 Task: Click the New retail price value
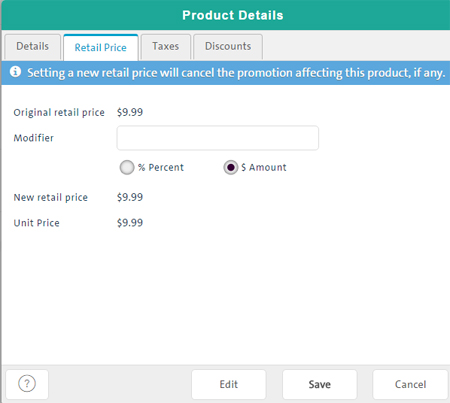(130, 197)
